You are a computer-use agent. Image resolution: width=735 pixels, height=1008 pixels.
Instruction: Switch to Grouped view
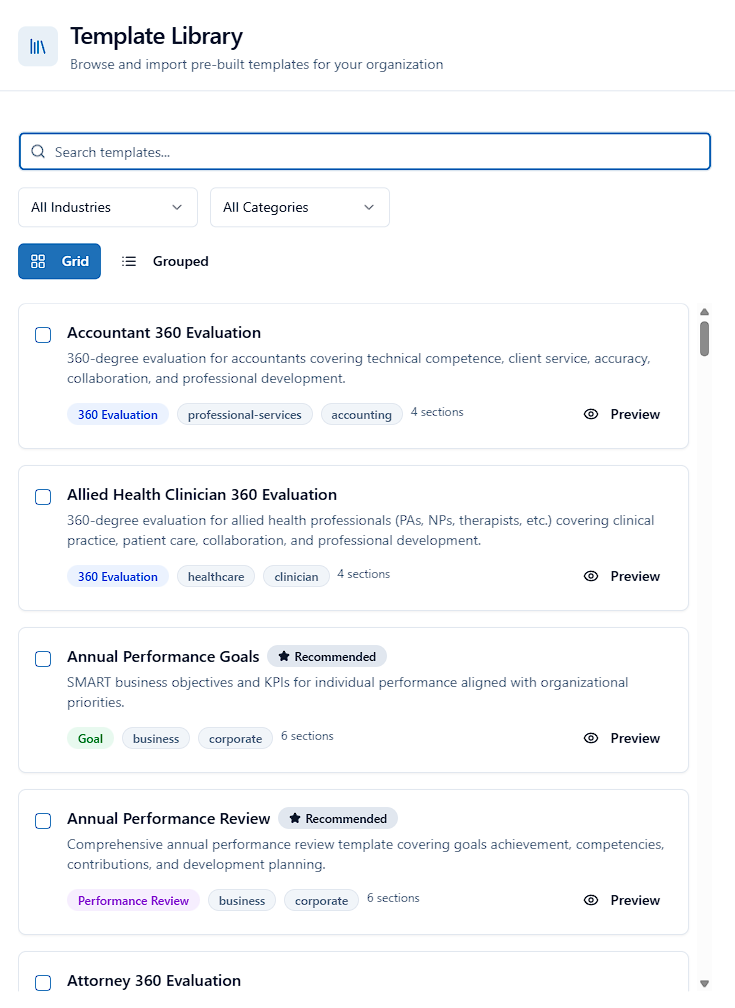165,261
